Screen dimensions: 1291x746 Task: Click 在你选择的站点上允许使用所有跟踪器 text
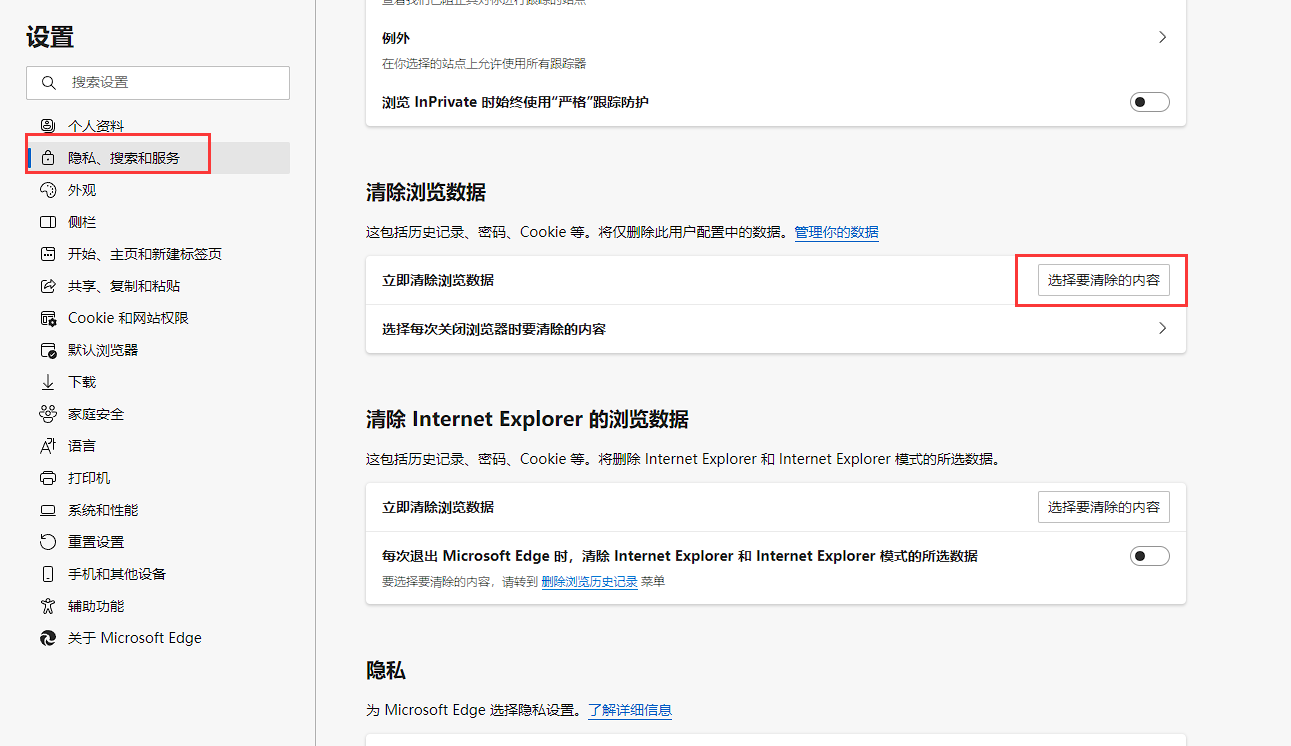point(484,63)
